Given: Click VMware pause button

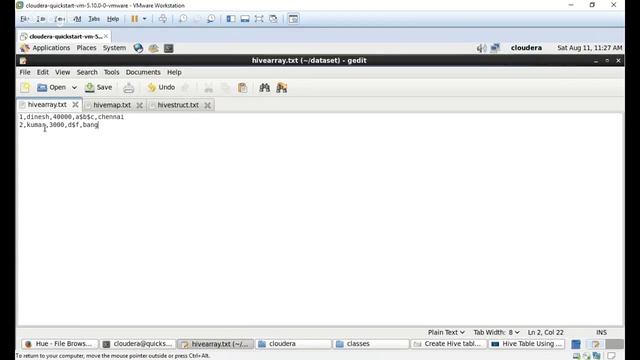Looking at the screenshot, I should pos(134,19).
